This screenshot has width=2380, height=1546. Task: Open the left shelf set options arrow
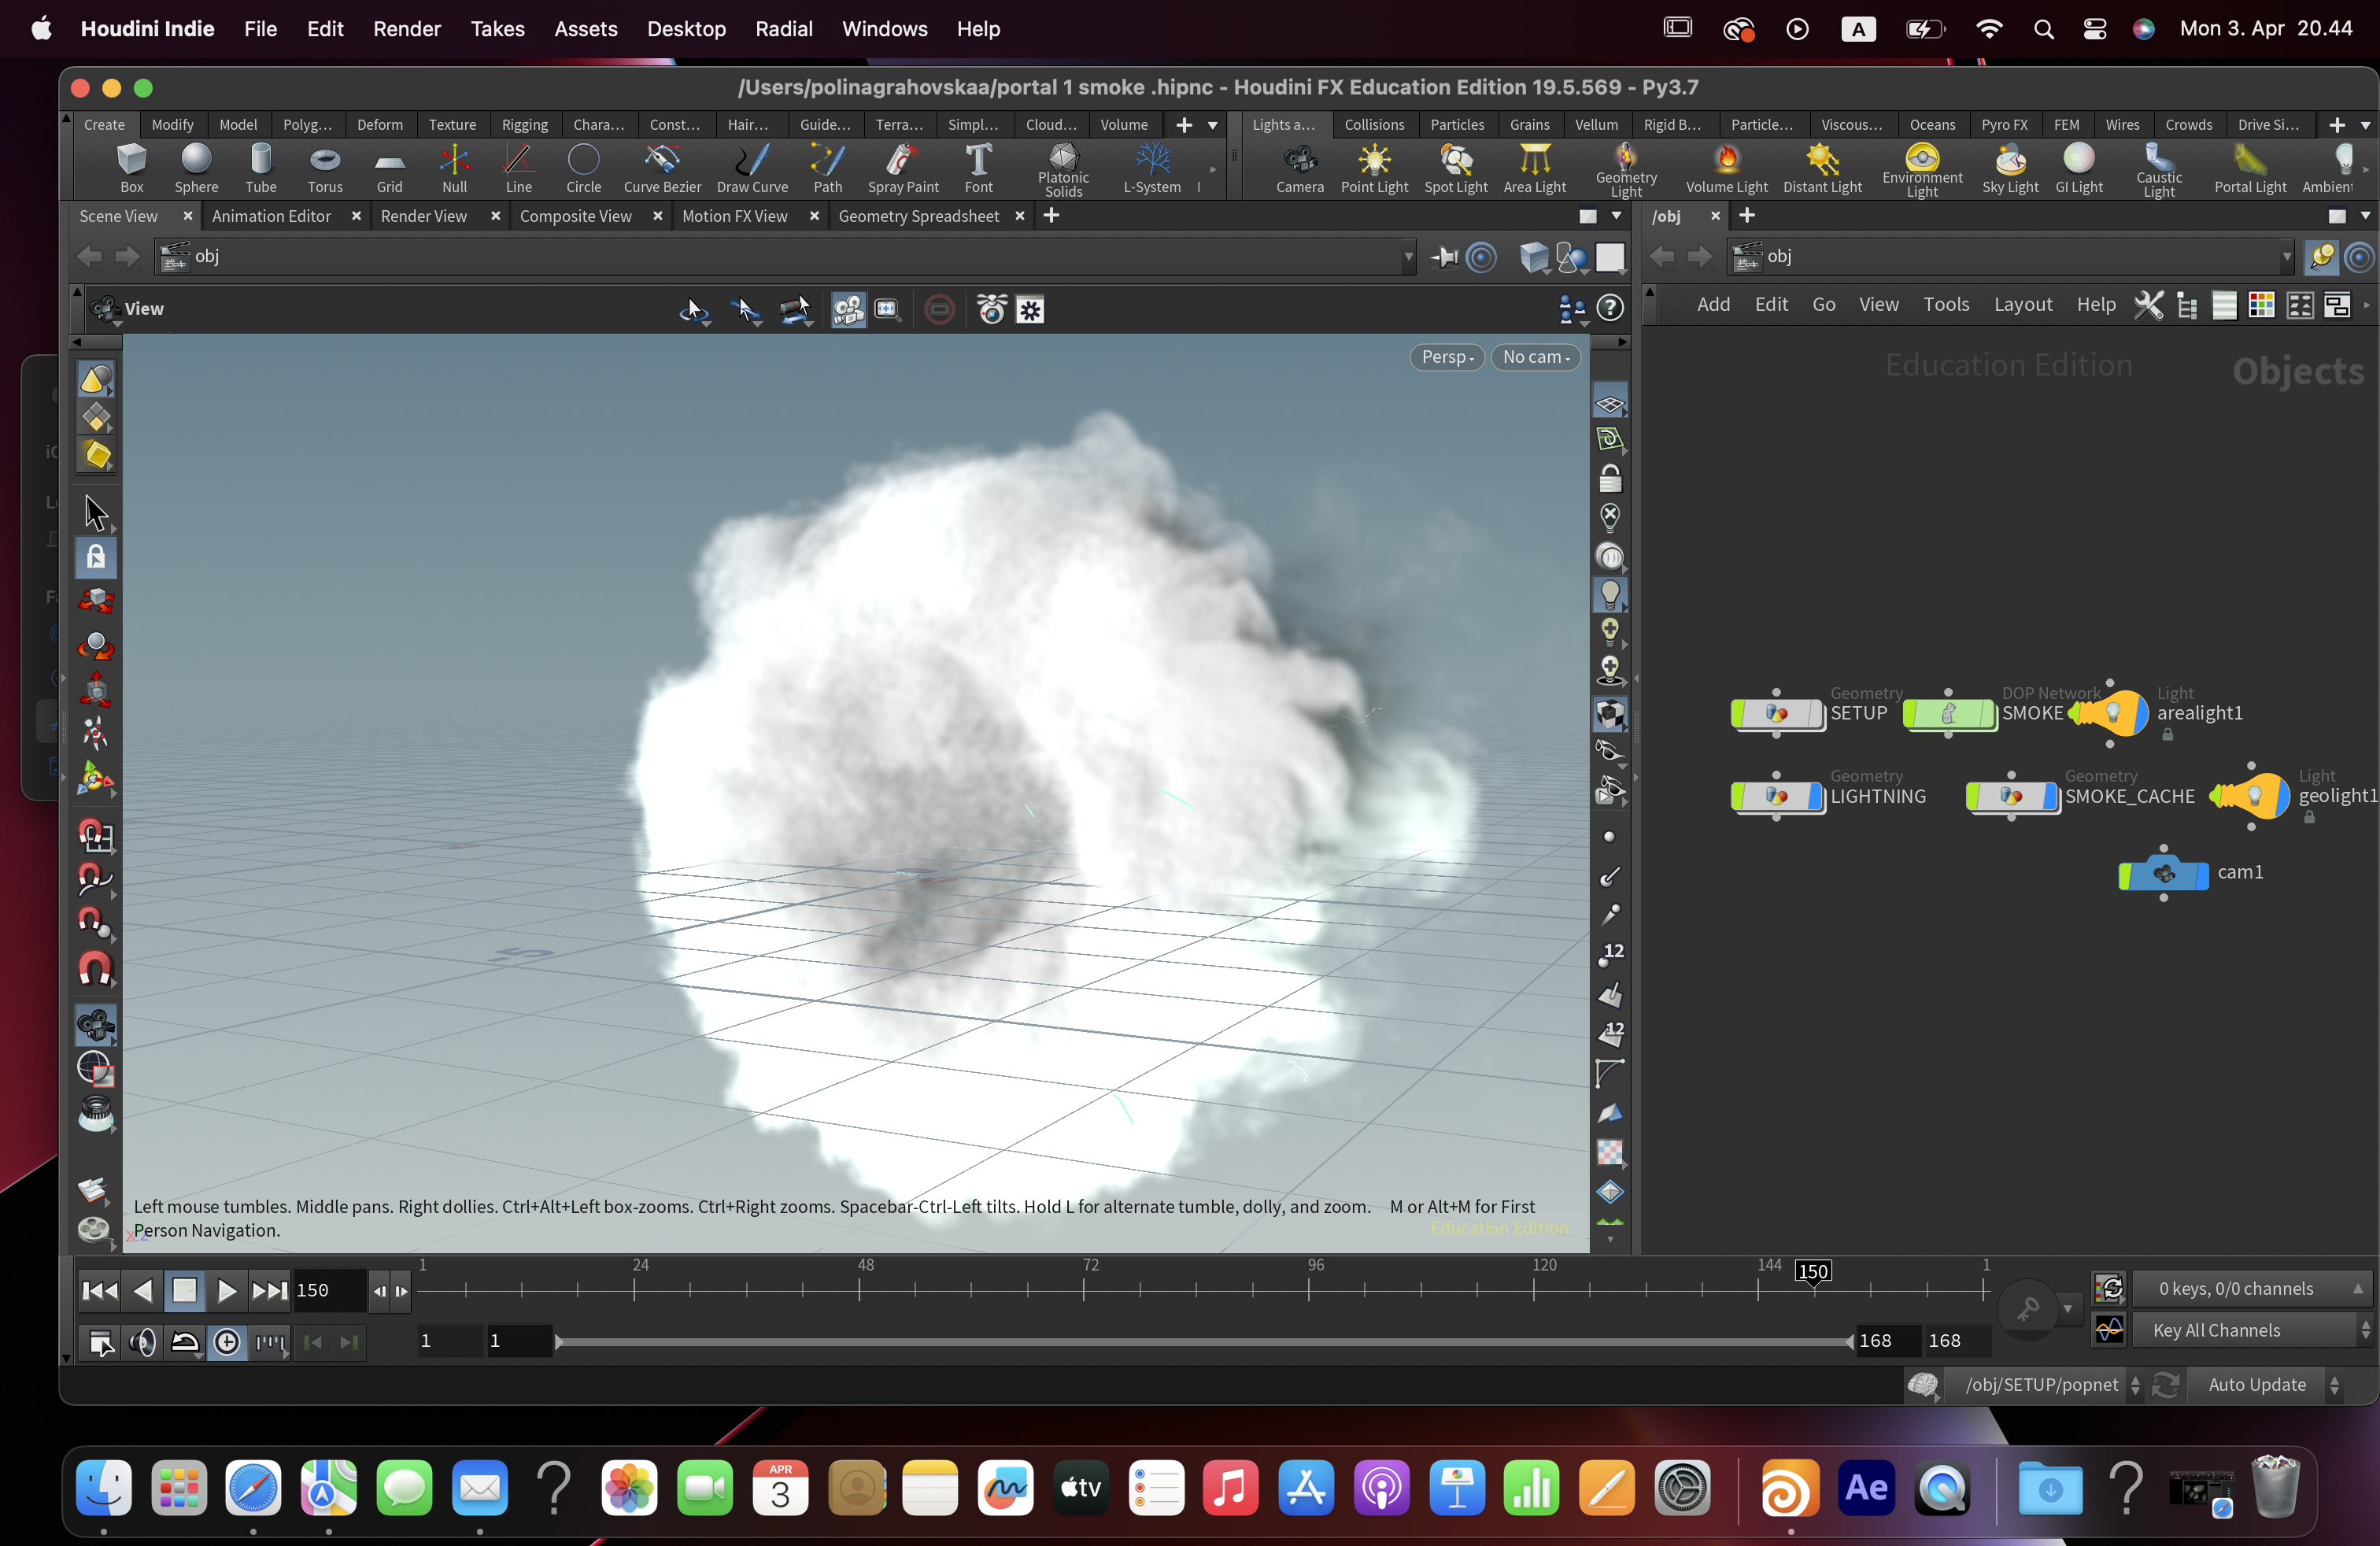(1213, 125)
